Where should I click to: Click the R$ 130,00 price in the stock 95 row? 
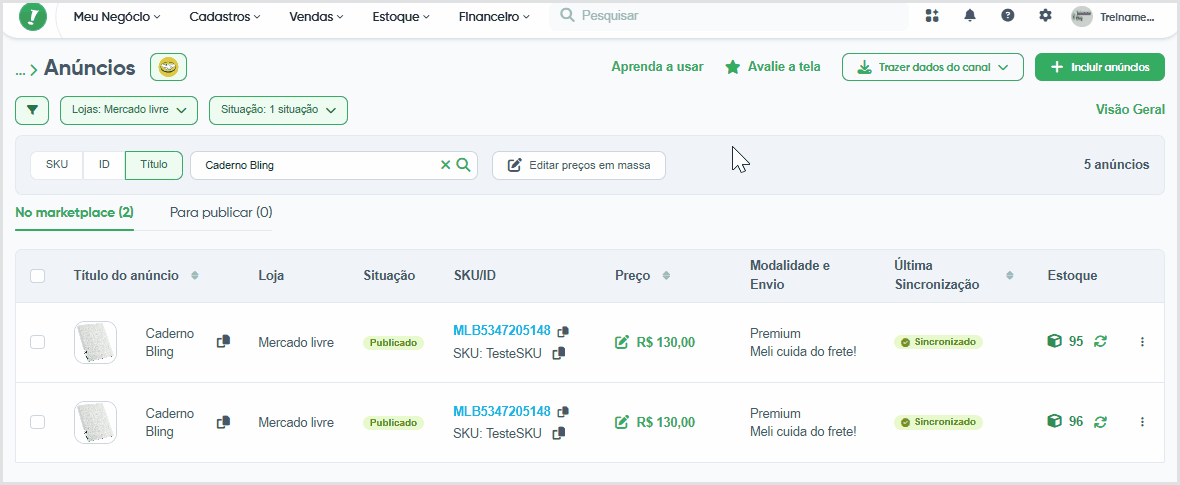tap(665, 343)
